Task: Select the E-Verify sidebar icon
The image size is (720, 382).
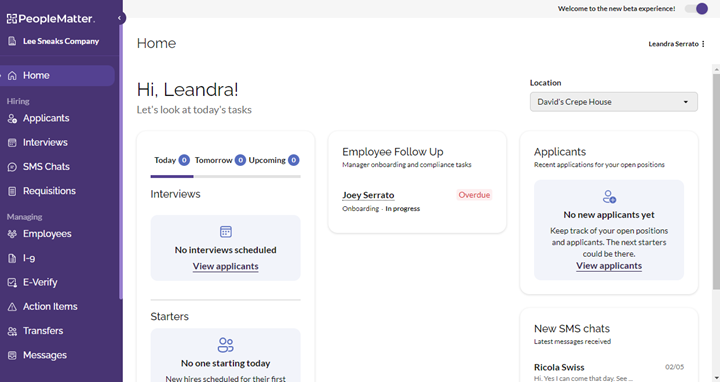Action: 12,283
